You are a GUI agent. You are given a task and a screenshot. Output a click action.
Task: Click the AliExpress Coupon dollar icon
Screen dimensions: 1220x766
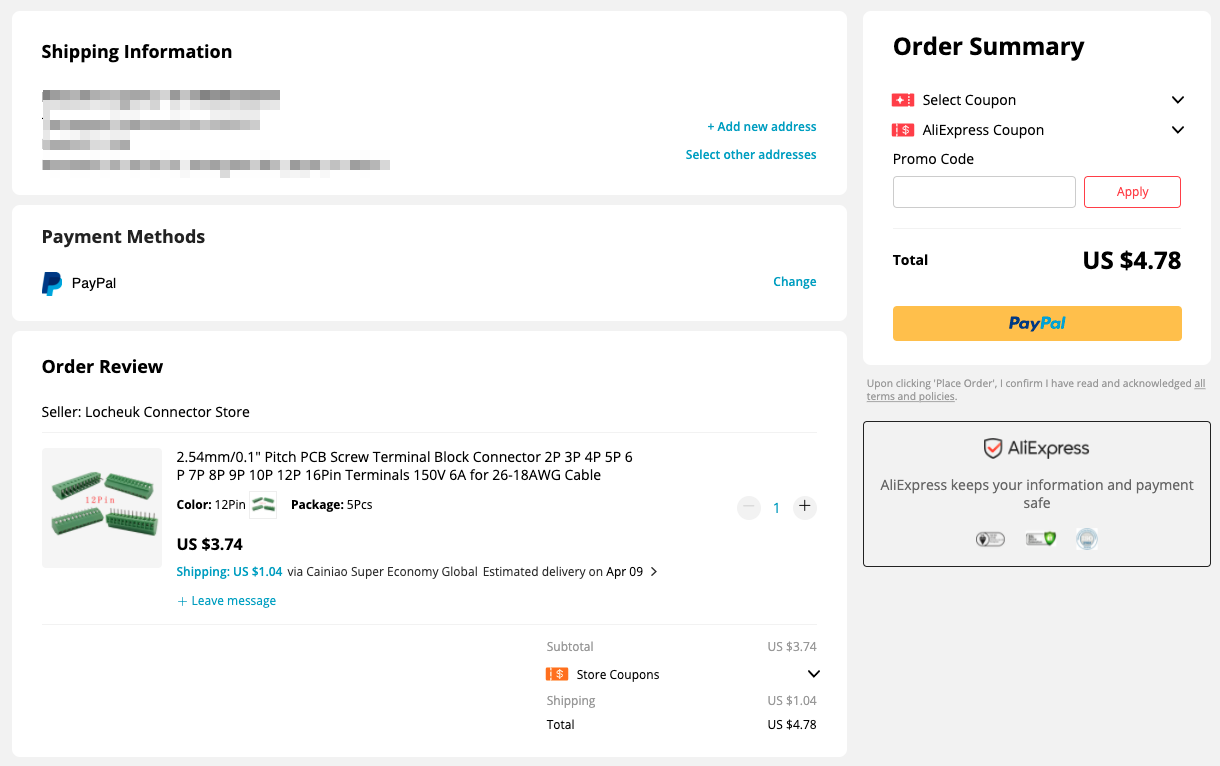click(903, 130)
